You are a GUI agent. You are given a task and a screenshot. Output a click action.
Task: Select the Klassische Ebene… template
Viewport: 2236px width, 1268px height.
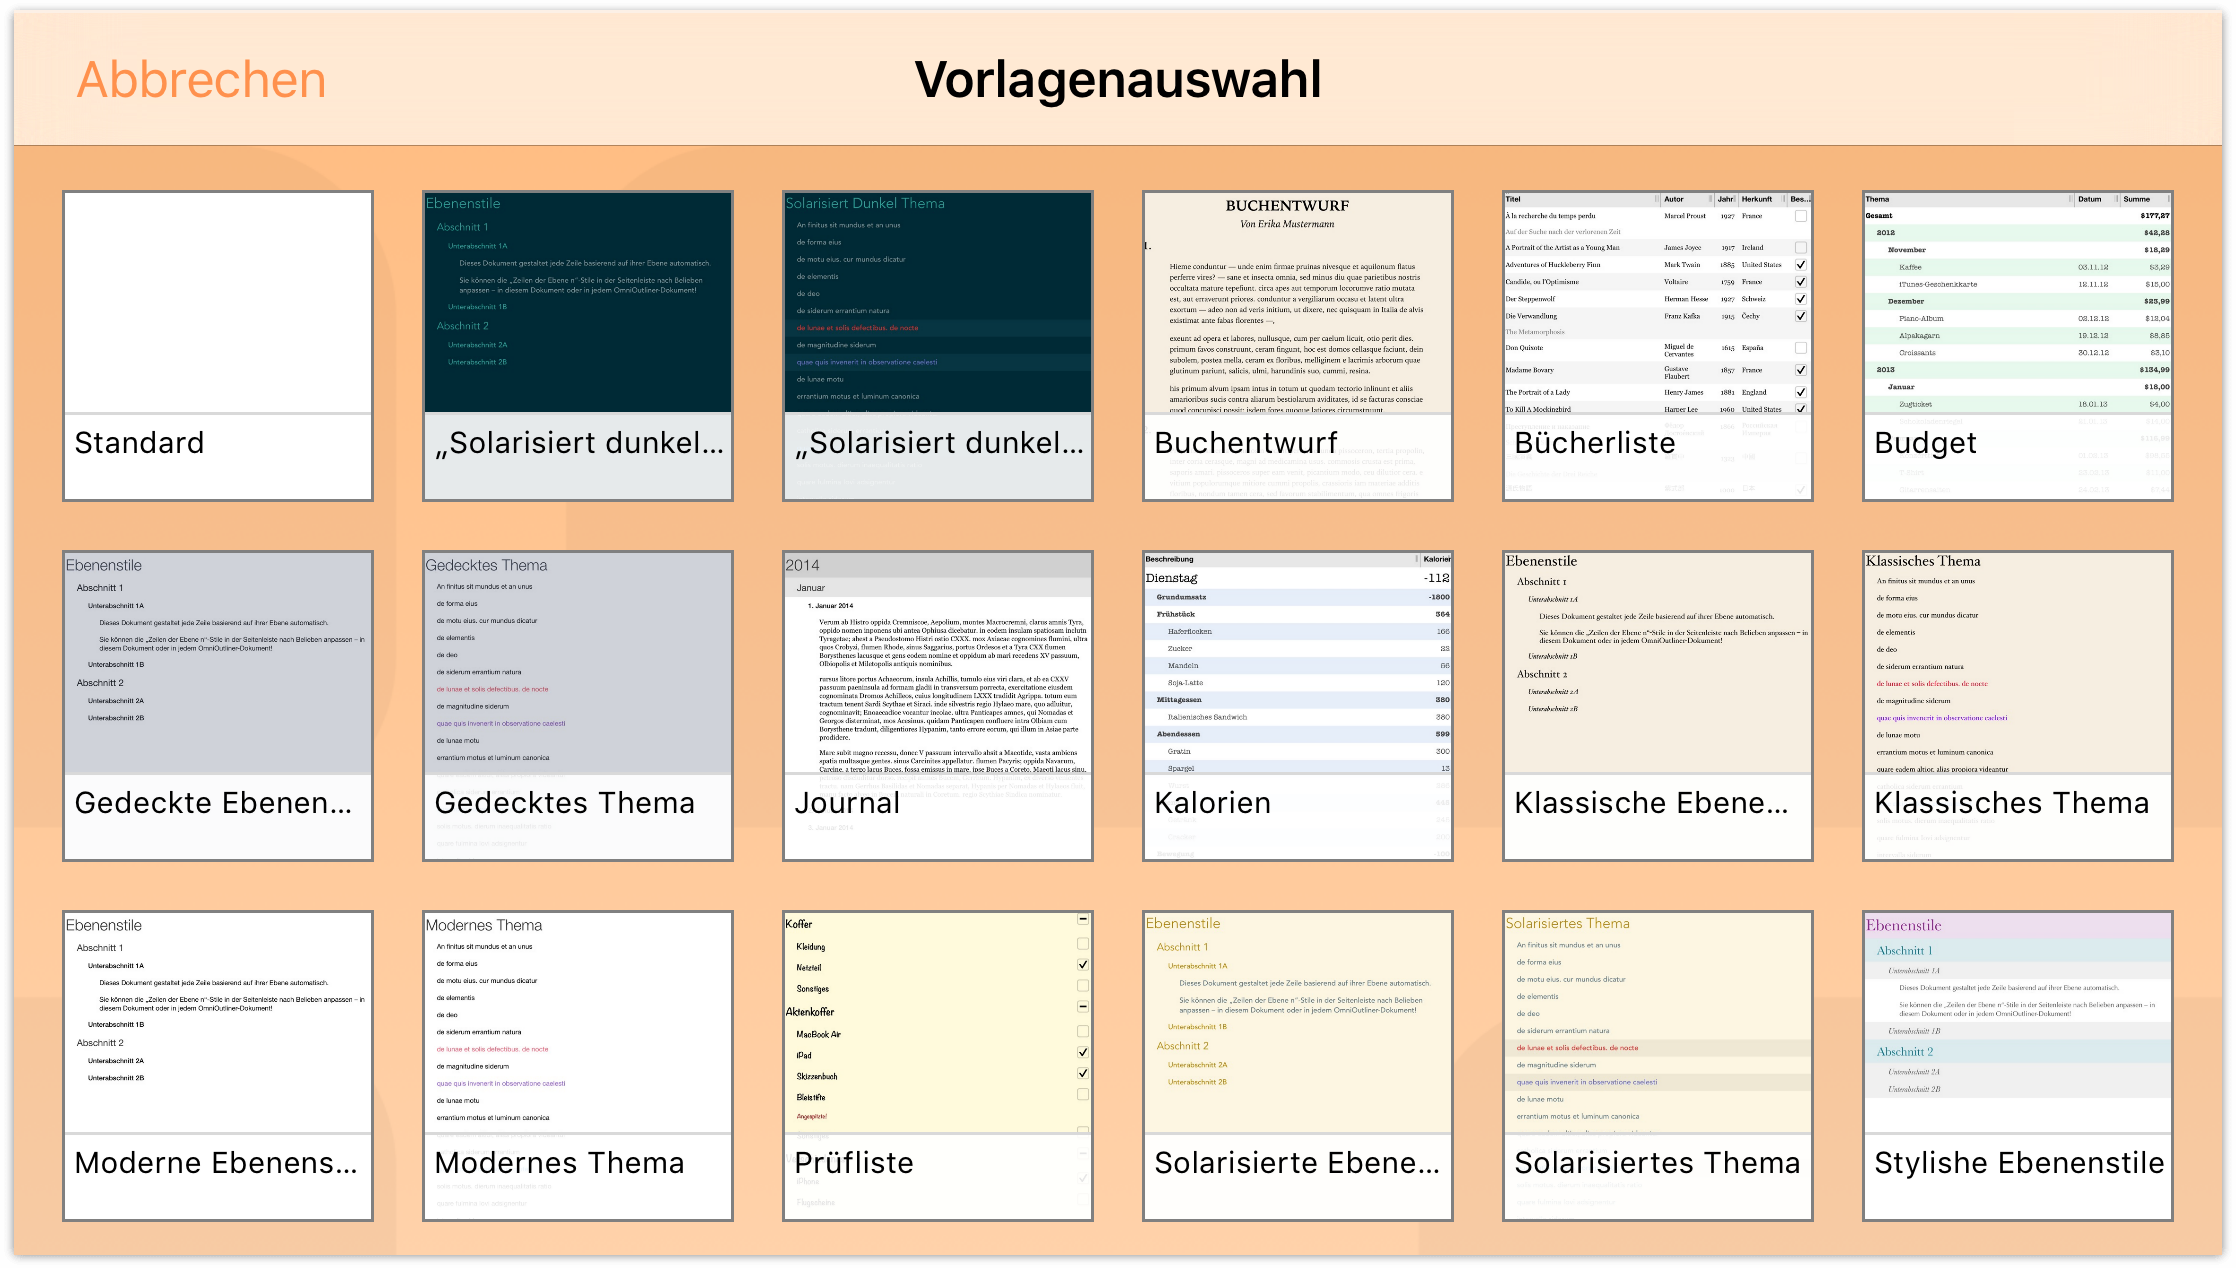point(1658,706)
